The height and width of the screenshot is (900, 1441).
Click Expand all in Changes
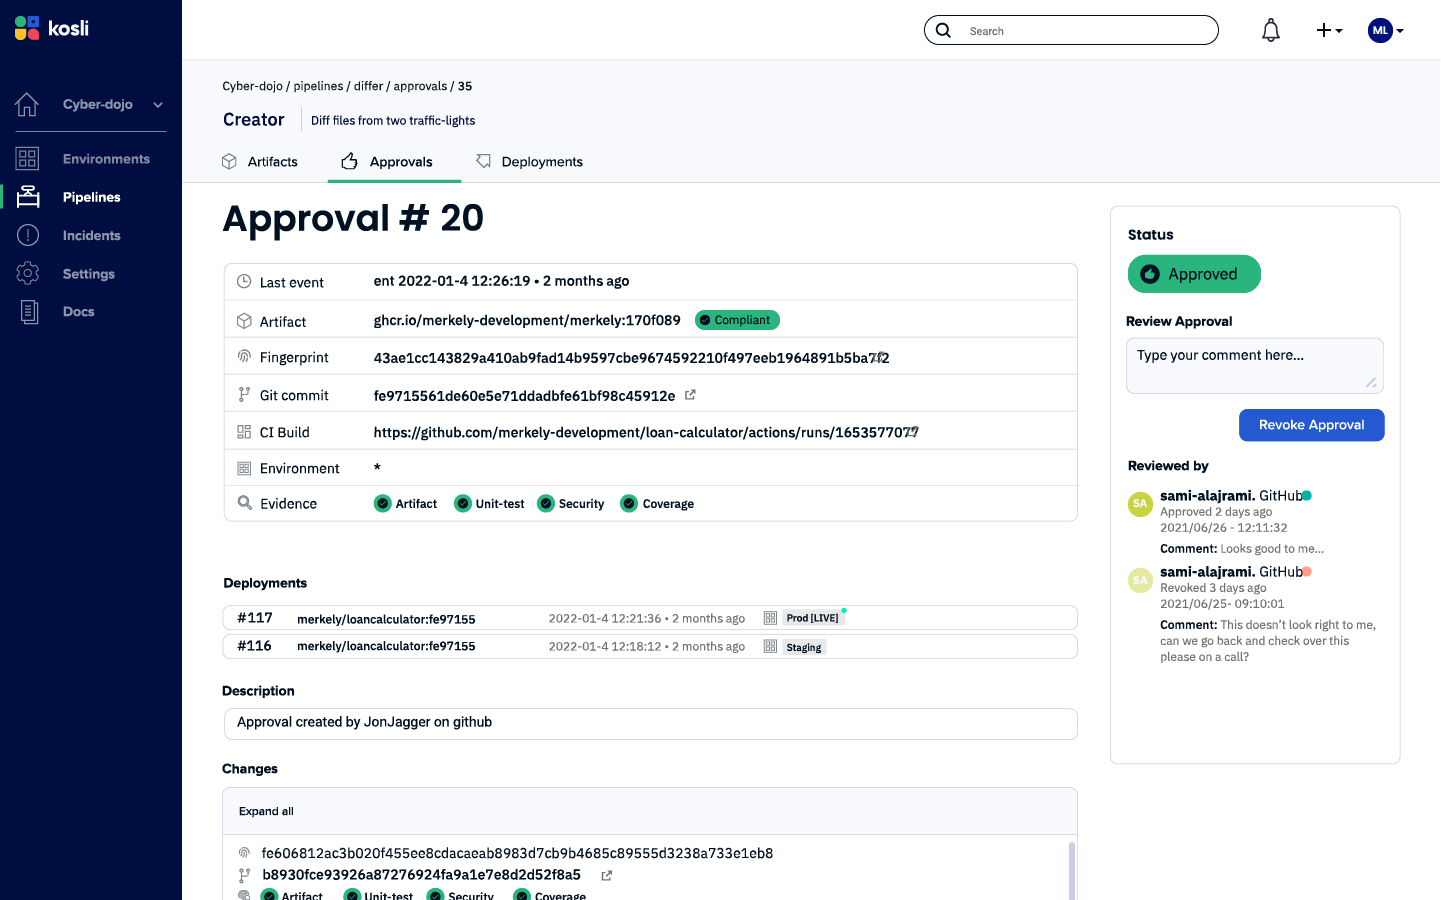coord(266,811)
